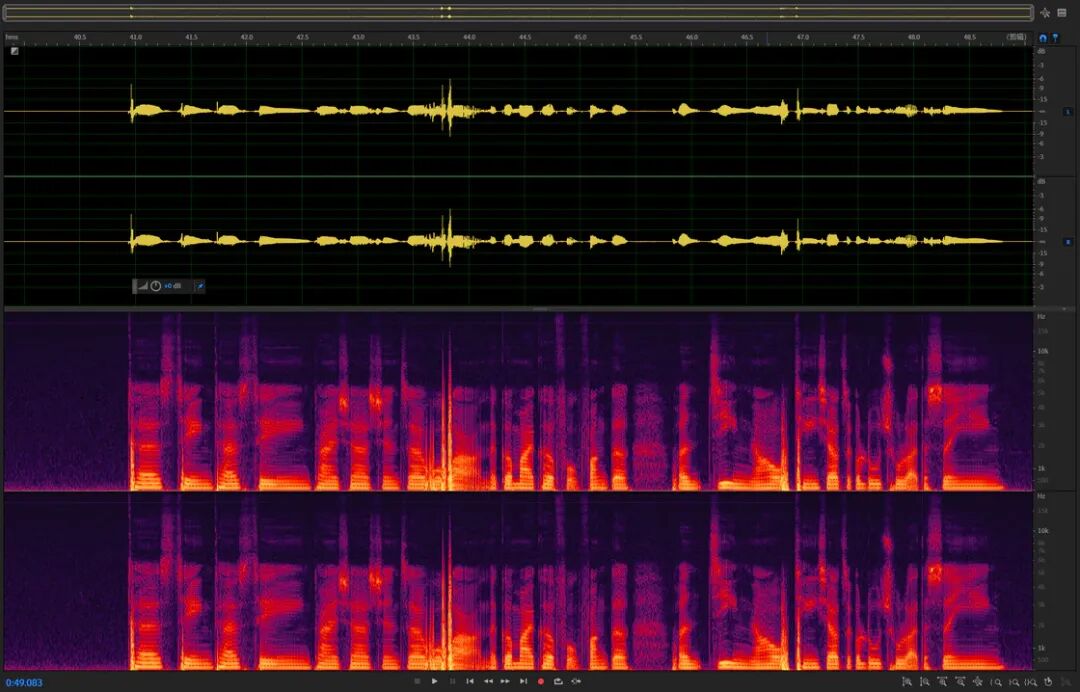This screenshot has width=1080, height=692.
Task: Click the Stop button in transport controls
Action: pyautogui.click(x=417, y=682)
